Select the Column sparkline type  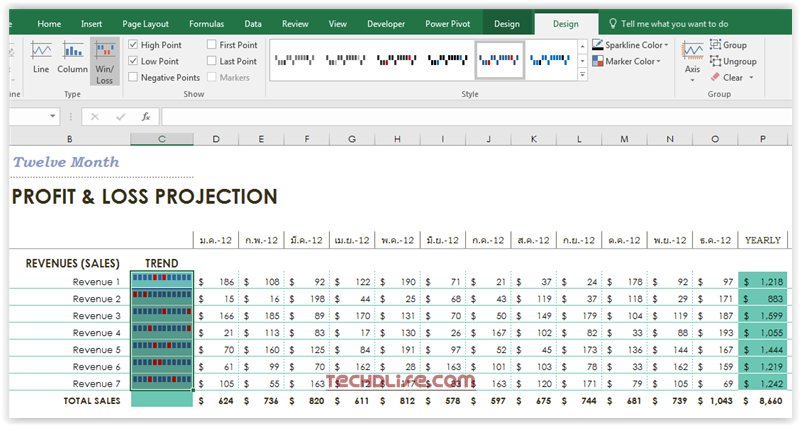[72, 59]
